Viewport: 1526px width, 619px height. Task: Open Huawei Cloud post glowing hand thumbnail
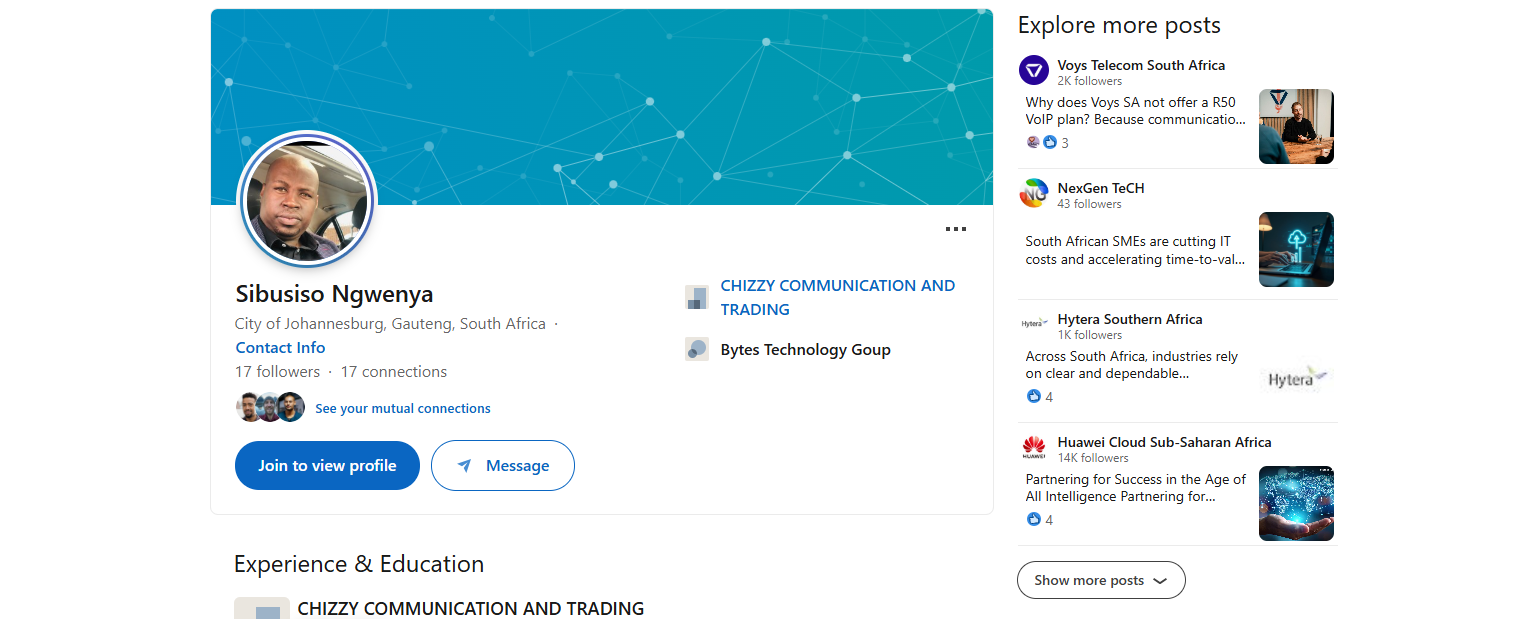click(1296, 503)
